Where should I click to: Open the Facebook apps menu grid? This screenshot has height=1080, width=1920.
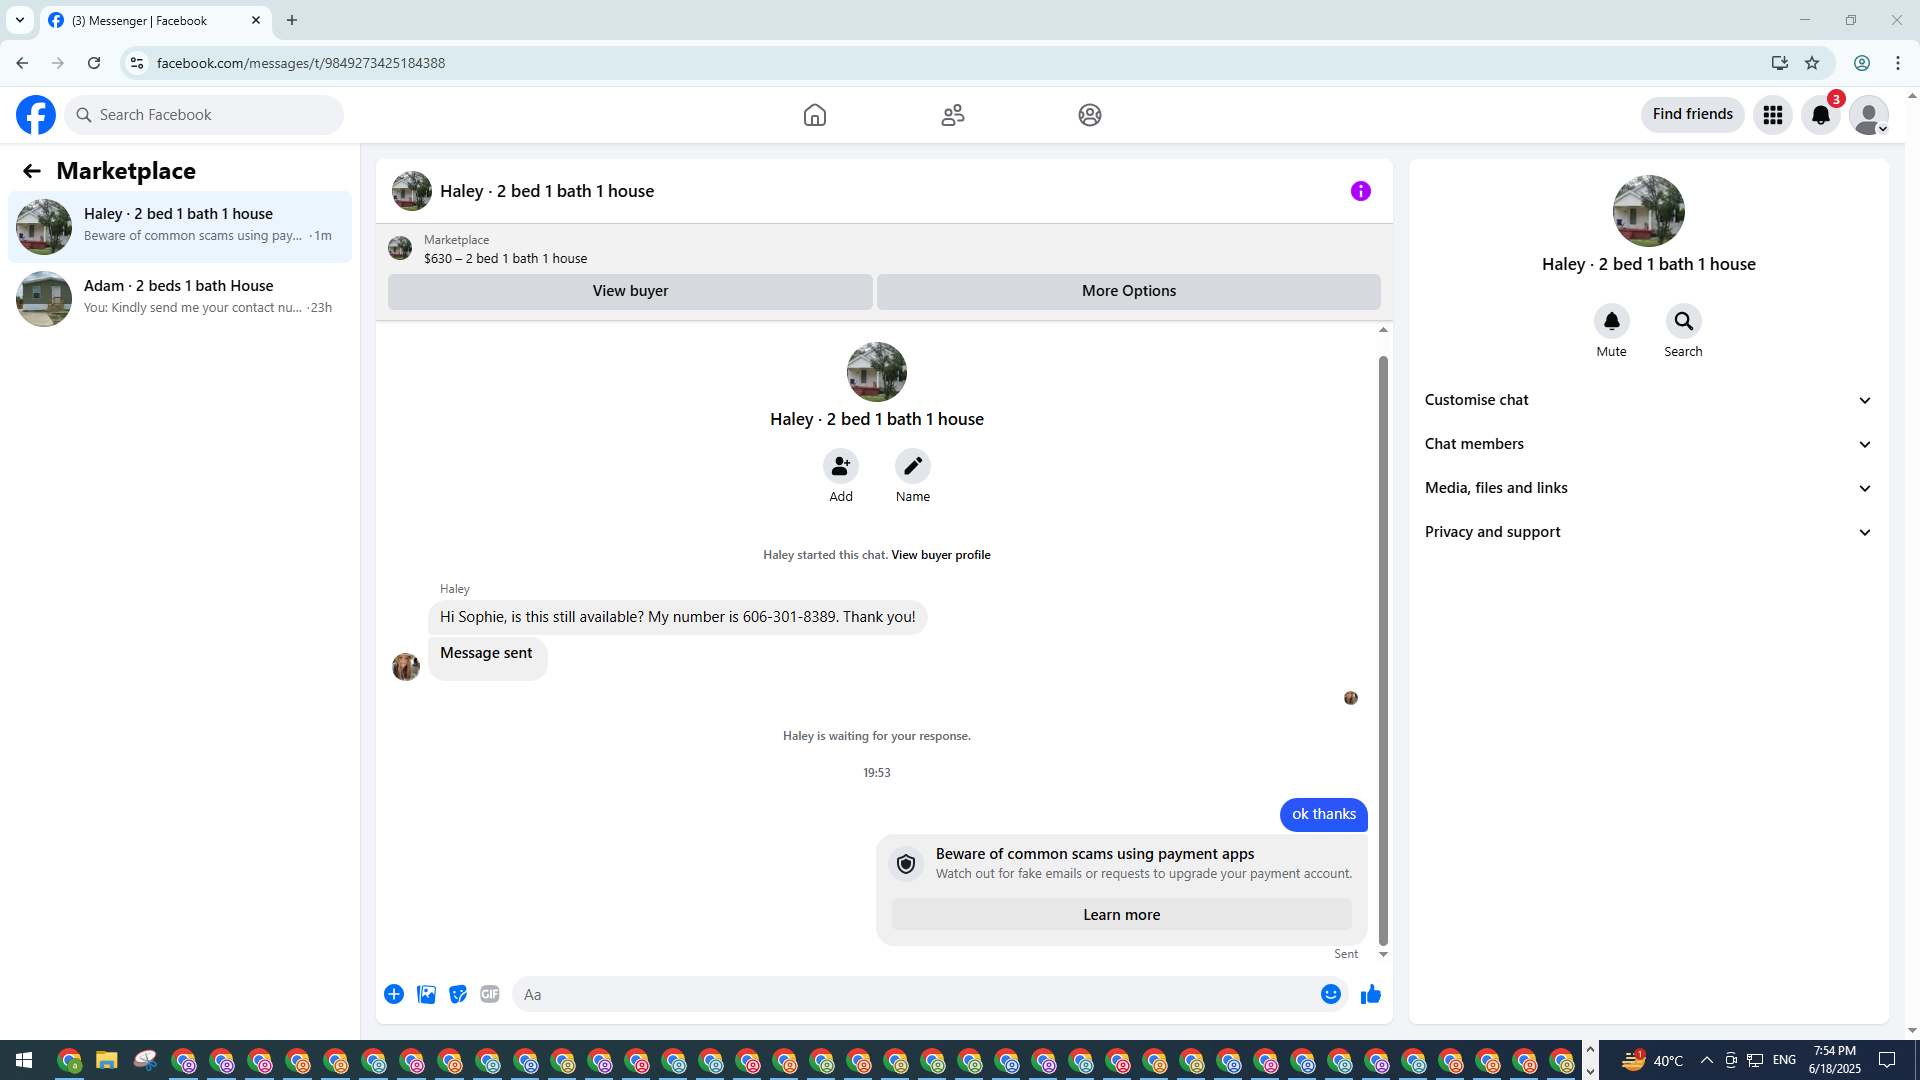tap(1773, 115)
